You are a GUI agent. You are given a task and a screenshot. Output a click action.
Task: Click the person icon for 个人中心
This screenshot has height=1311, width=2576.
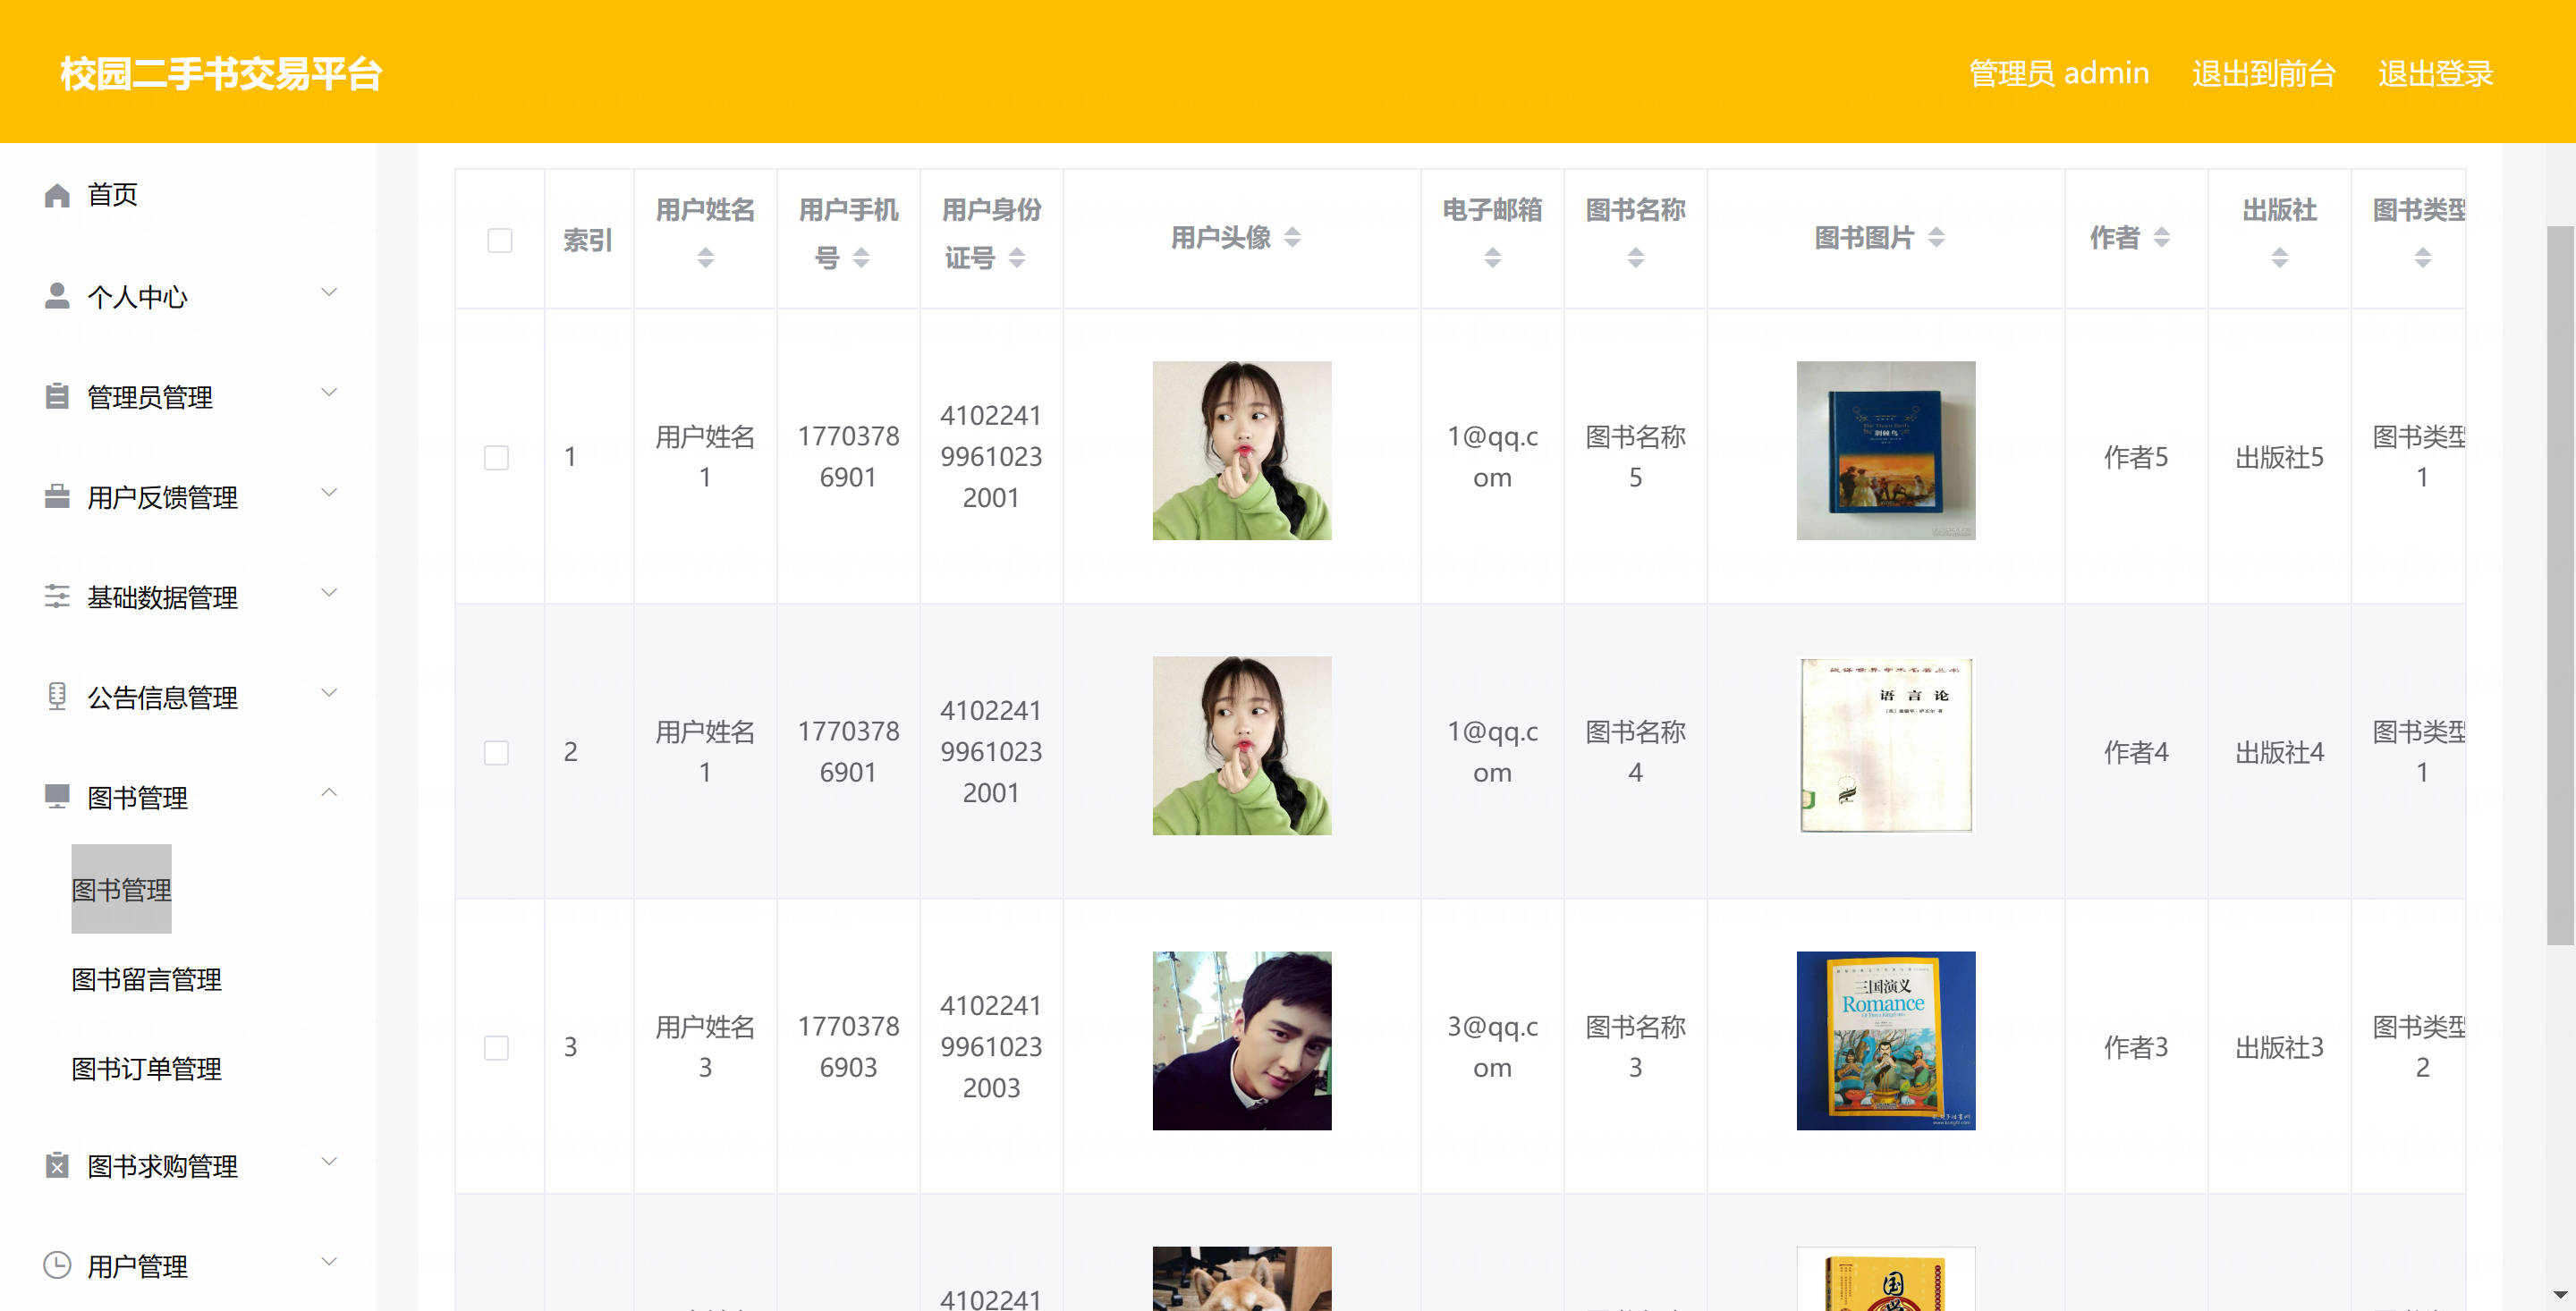coord(57,295)
